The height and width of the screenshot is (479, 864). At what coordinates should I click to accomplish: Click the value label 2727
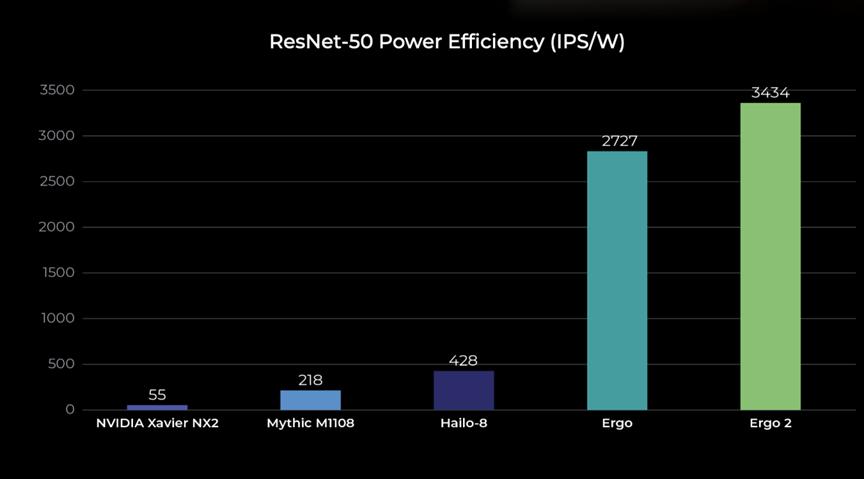click(x=619, y=141)
